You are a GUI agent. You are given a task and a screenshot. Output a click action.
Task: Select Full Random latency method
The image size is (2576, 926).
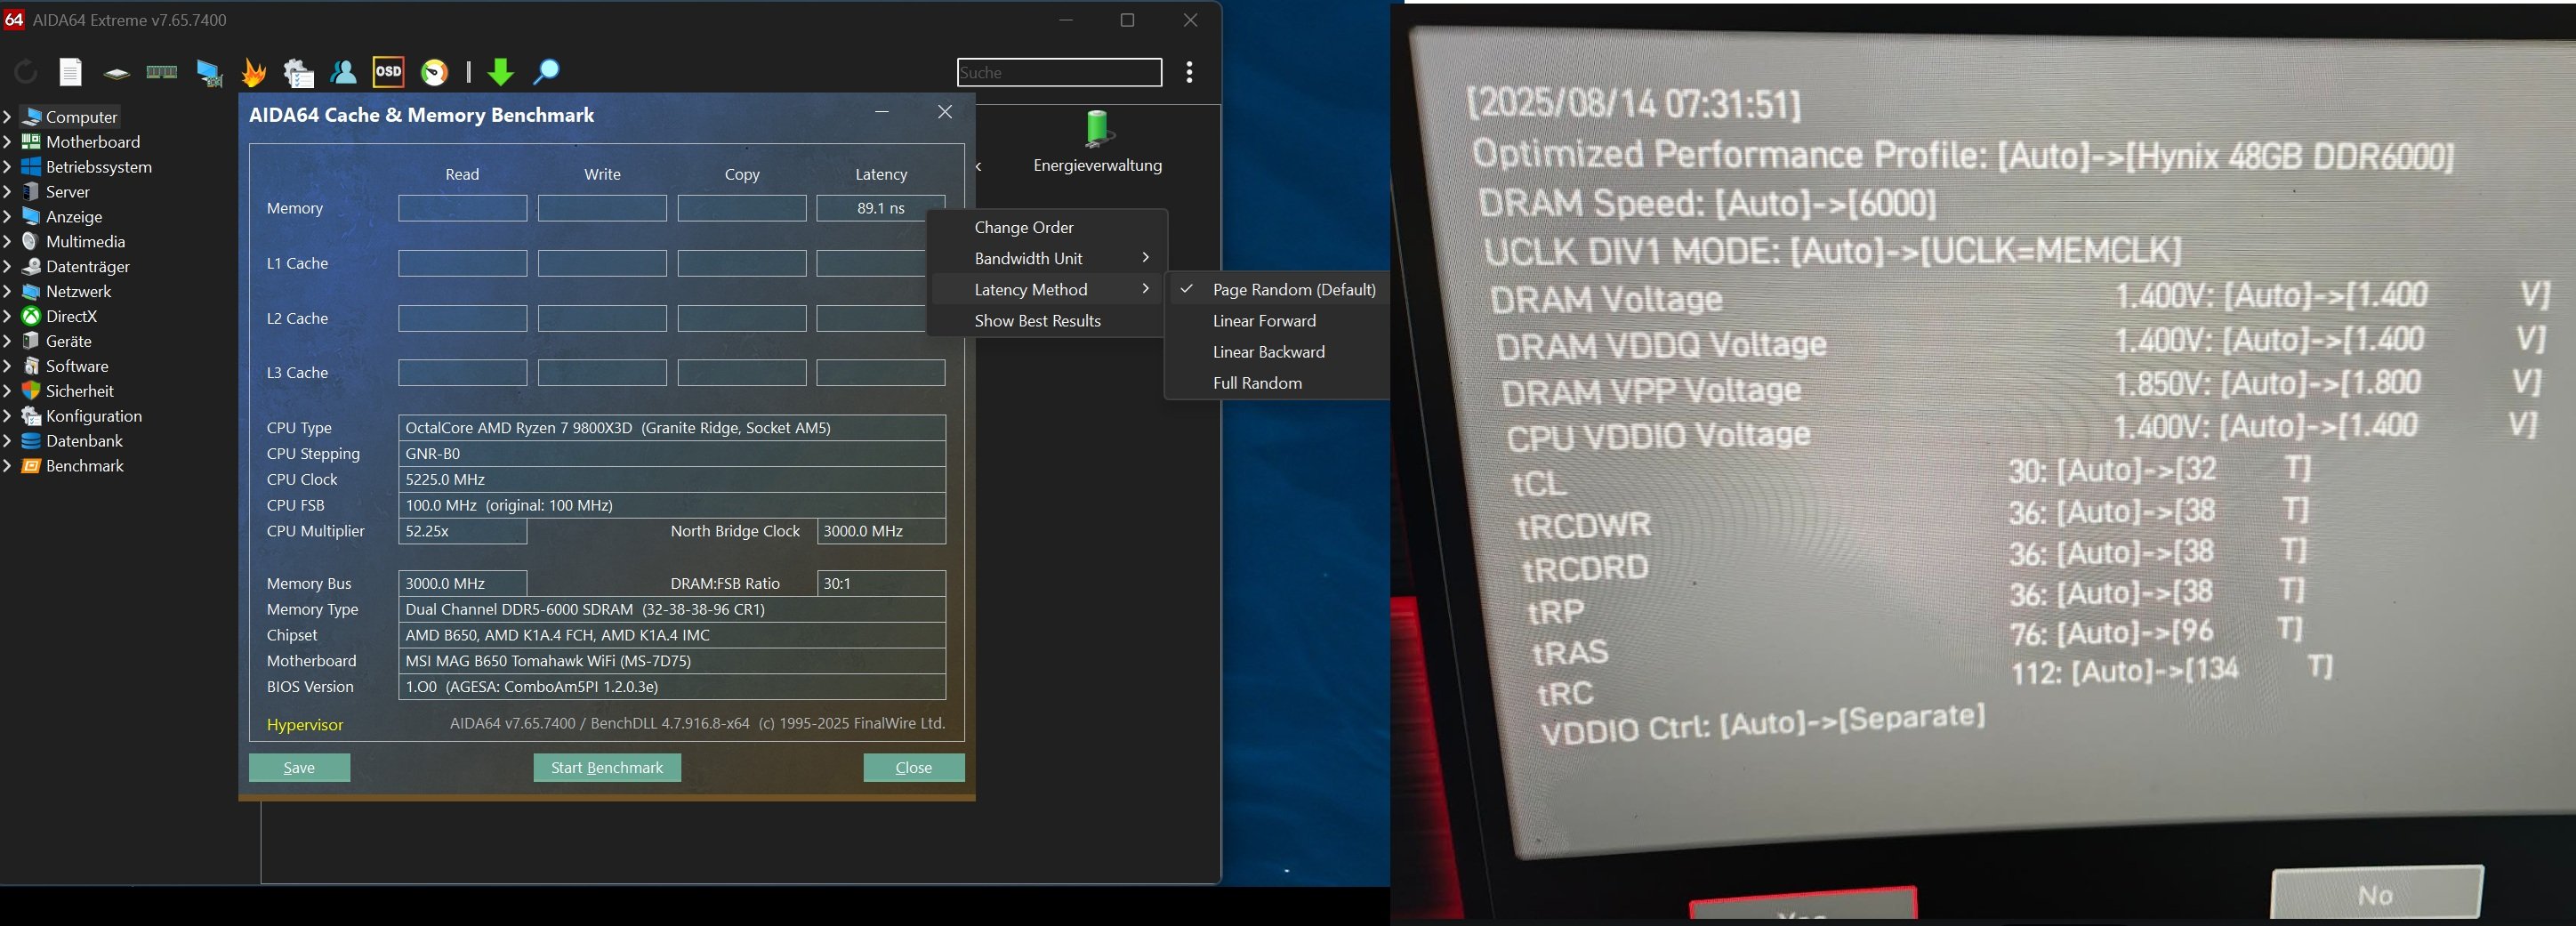click(1278, 382)
